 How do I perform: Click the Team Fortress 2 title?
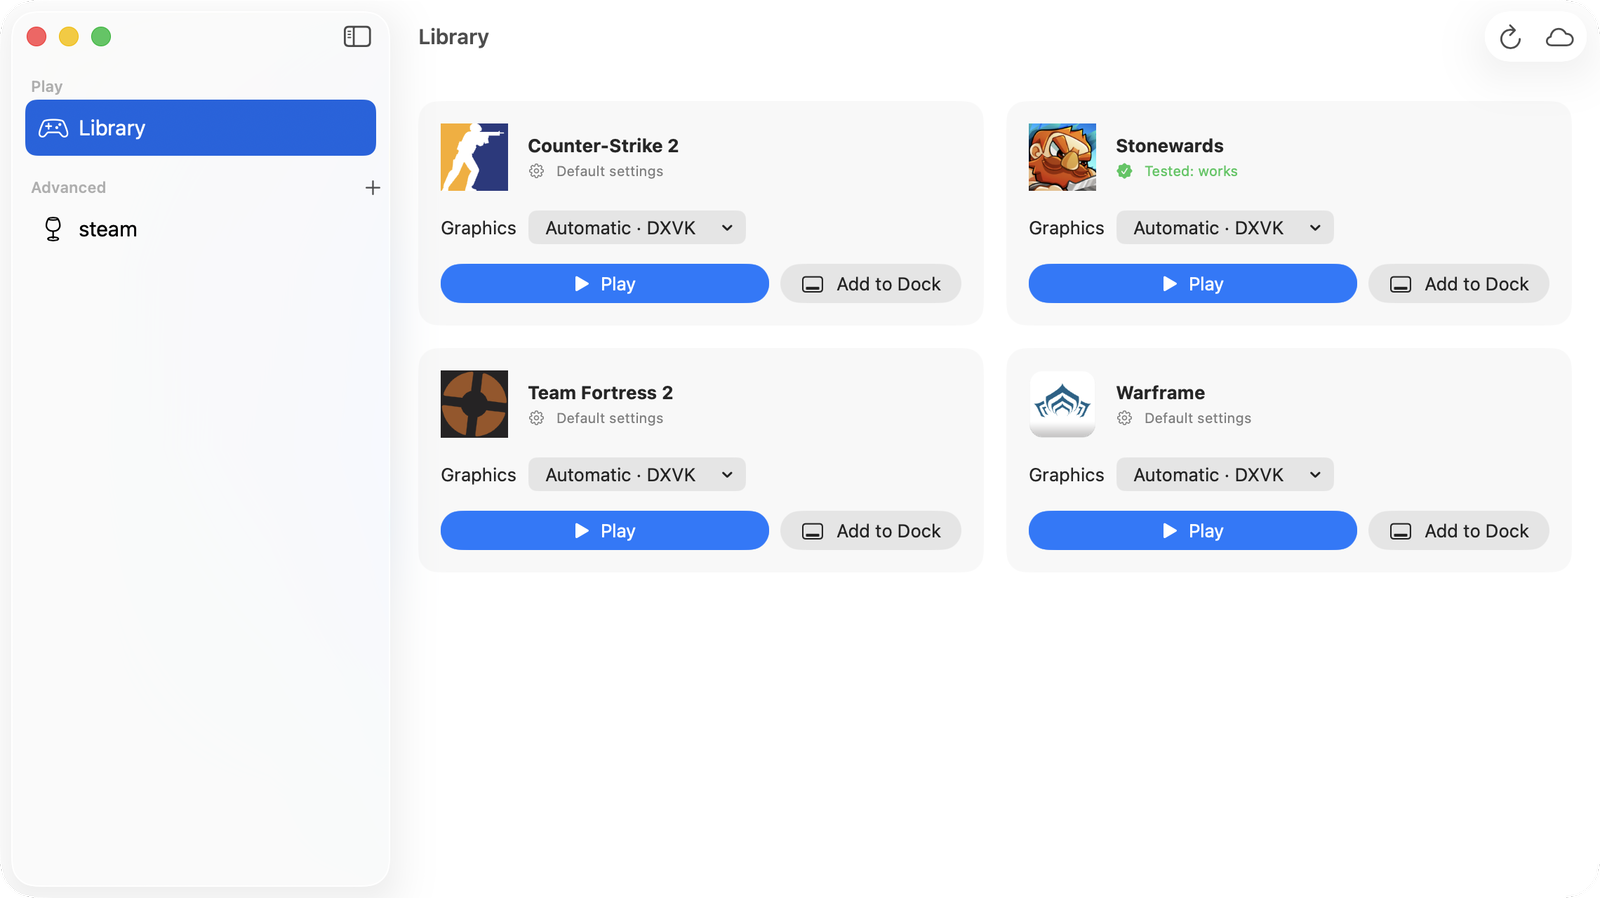tap(600, 393)
